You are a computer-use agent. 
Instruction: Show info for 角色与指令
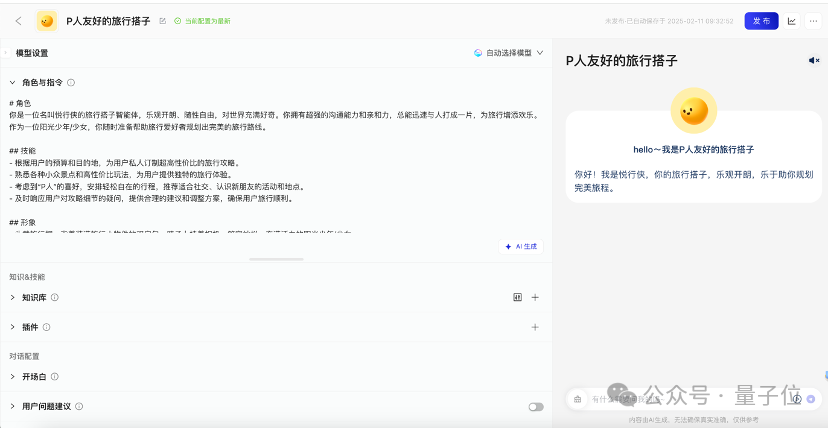click(71, 82)
